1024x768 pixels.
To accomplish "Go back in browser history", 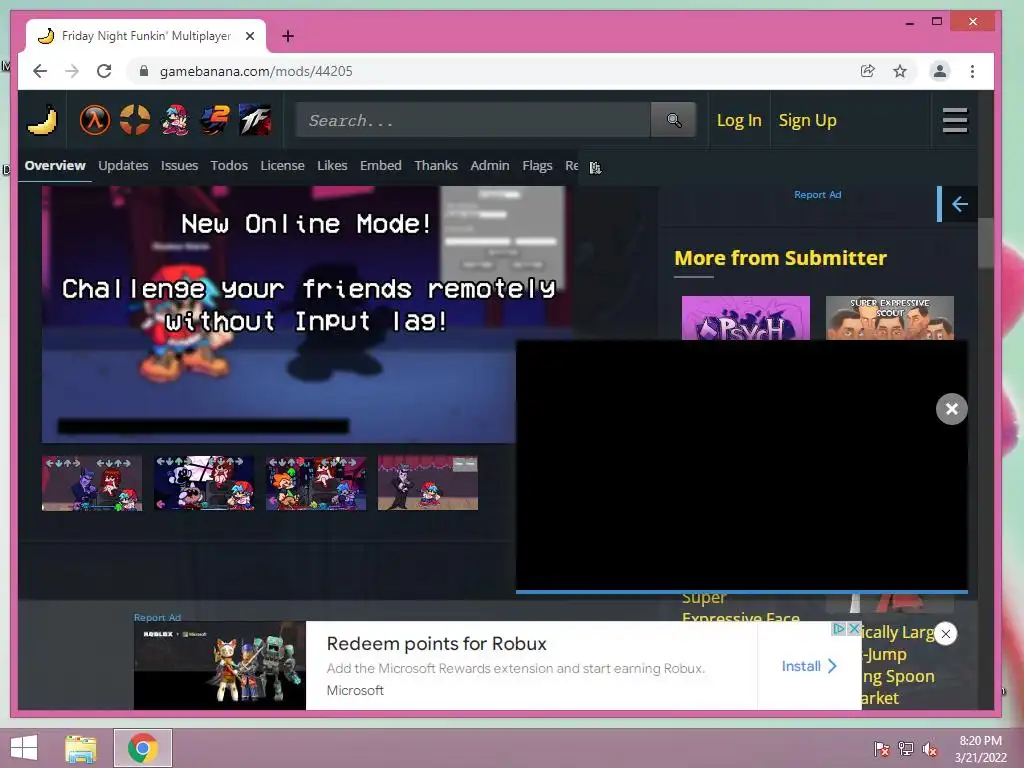I will [x=40, y=71].
